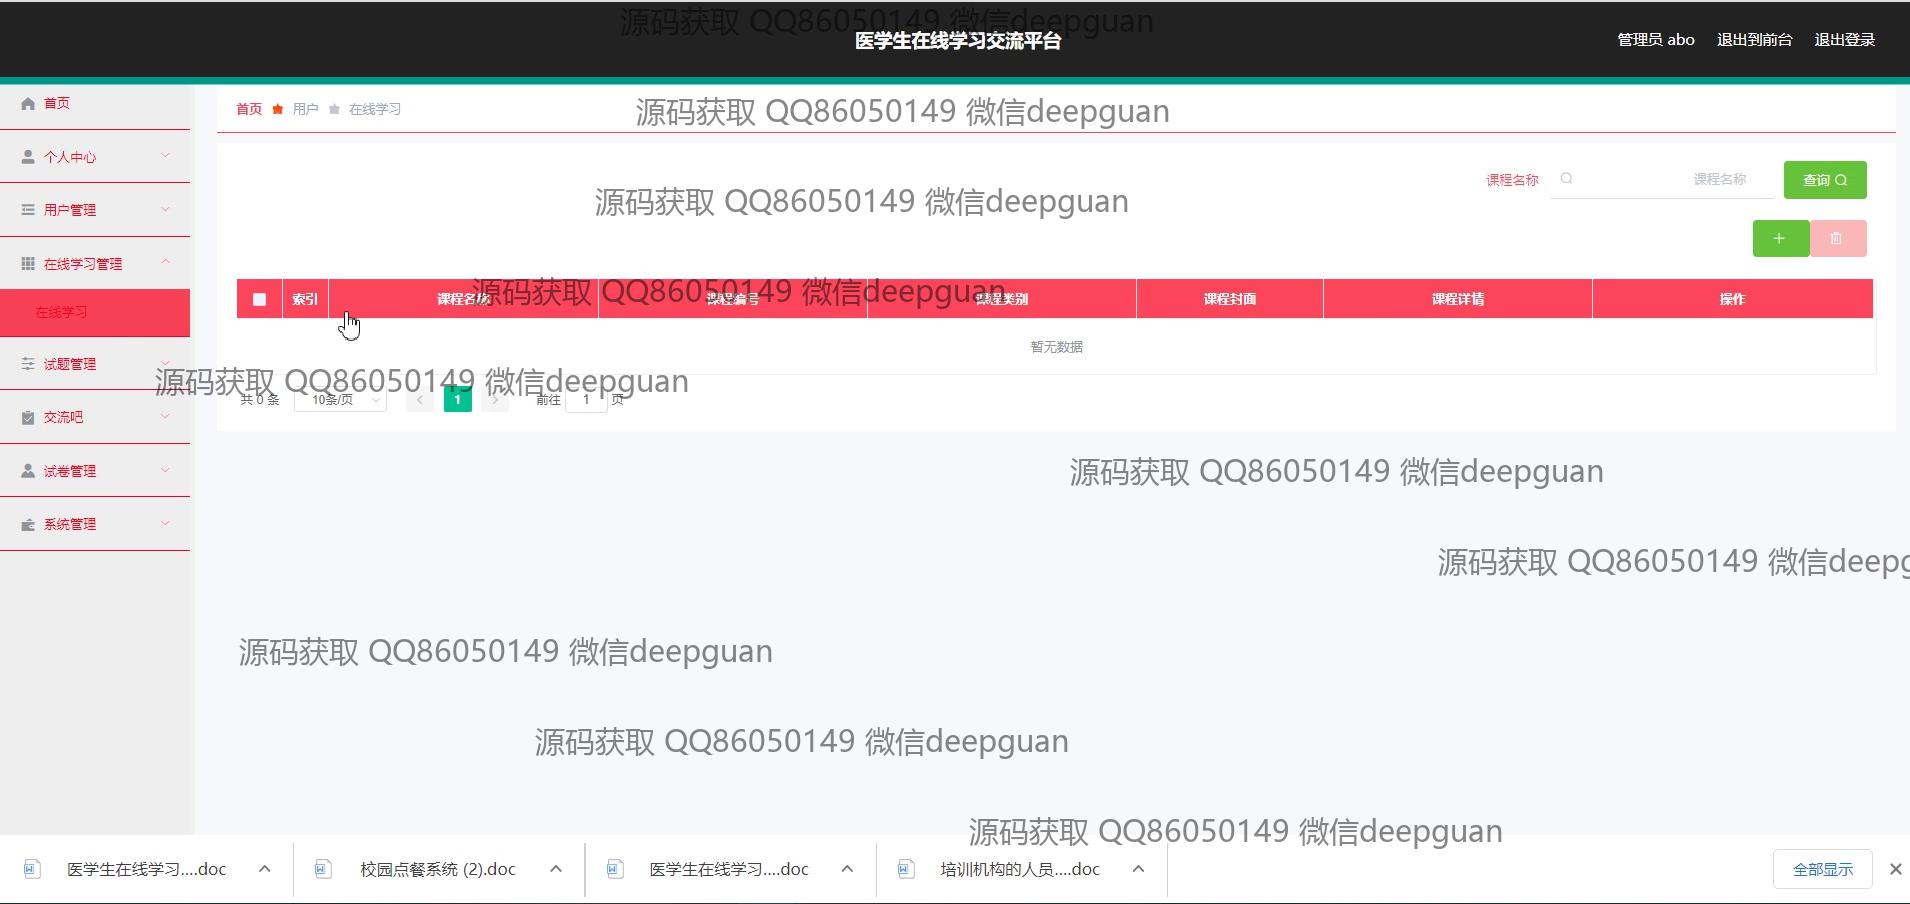Click the person icon for 个人中心
This screenshot has width=1910, height=904.
[x=28, y=157]
